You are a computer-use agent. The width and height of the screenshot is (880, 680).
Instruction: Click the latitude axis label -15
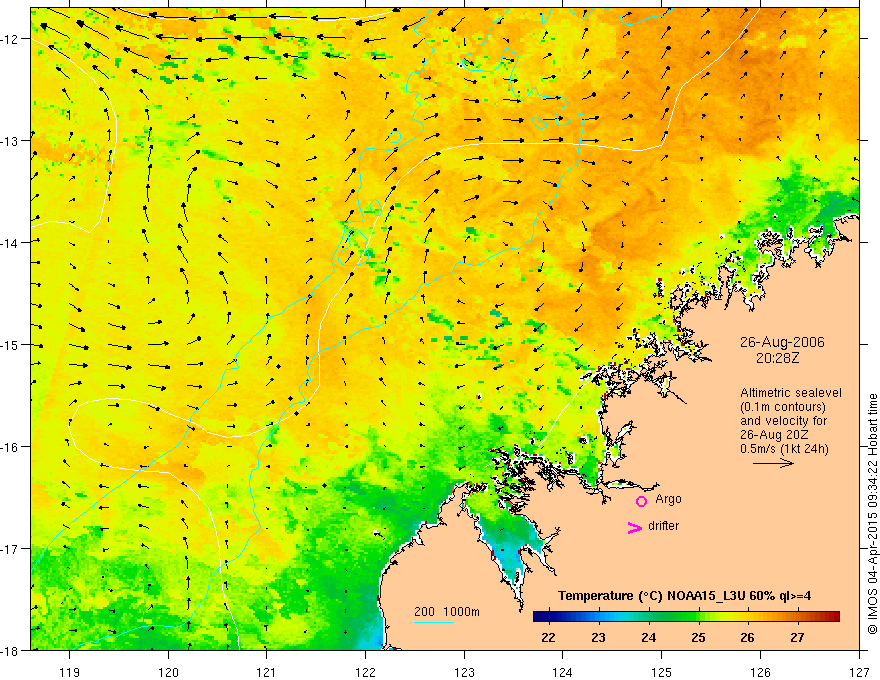[x=10, y=344]
